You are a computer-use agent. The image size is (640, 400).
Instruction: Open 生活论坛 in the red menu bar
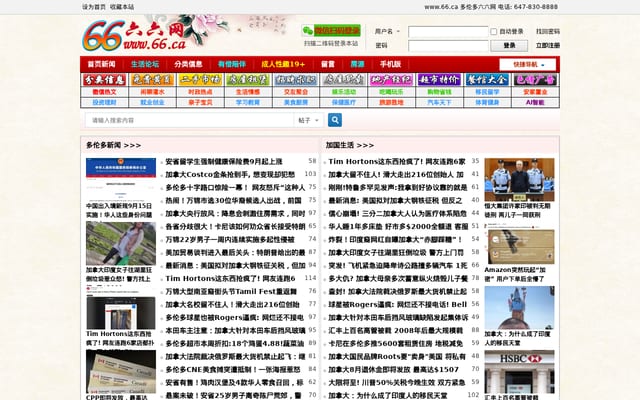tap(145, 64)
